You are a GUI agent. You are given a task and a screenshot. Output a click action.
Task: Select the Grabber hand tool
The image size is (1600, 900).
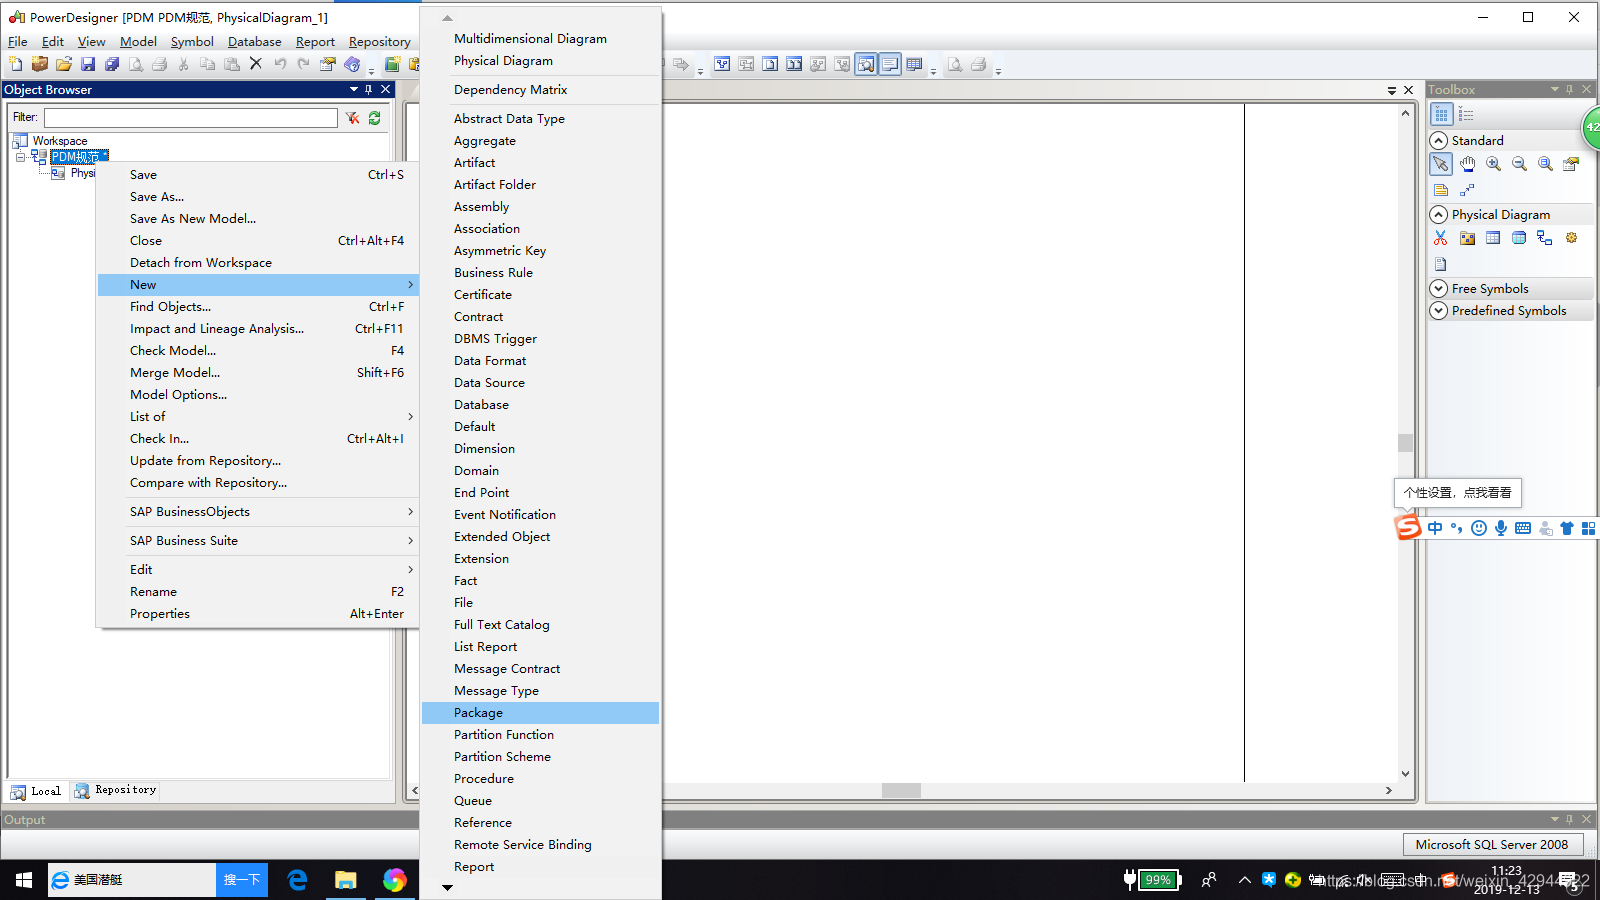1467,164
